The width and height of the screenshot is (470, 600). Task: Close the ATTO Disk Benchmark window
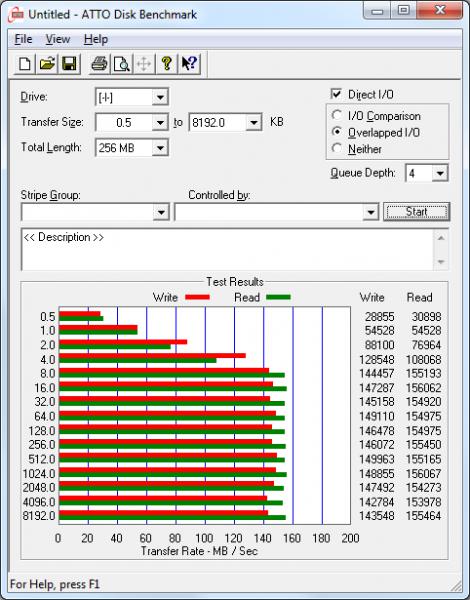pos(440,10)
